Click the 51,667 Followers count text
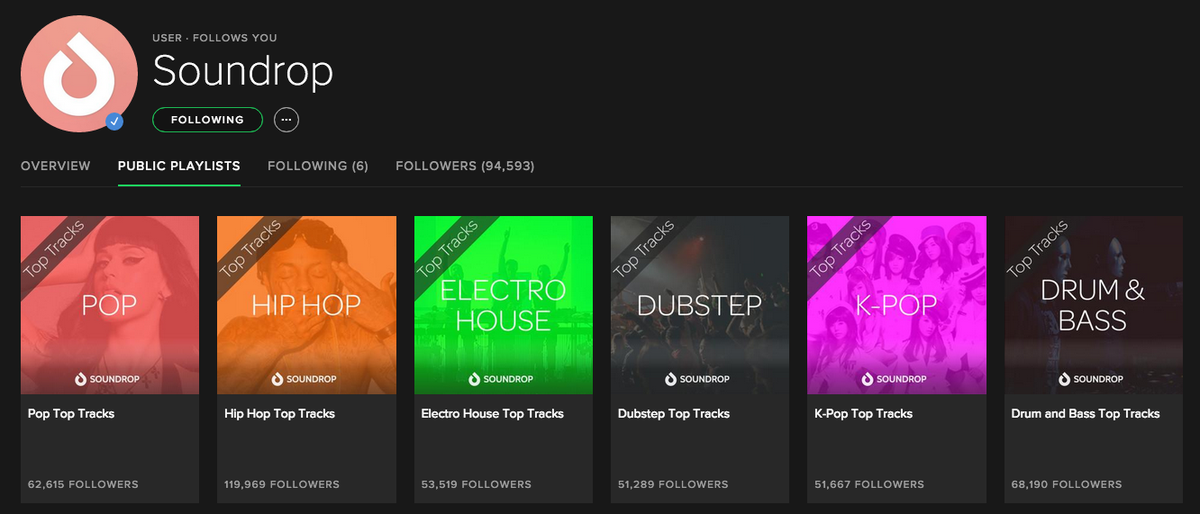Image resolution: width=1200 pixels, height=514 pixels. coord(869,484)
